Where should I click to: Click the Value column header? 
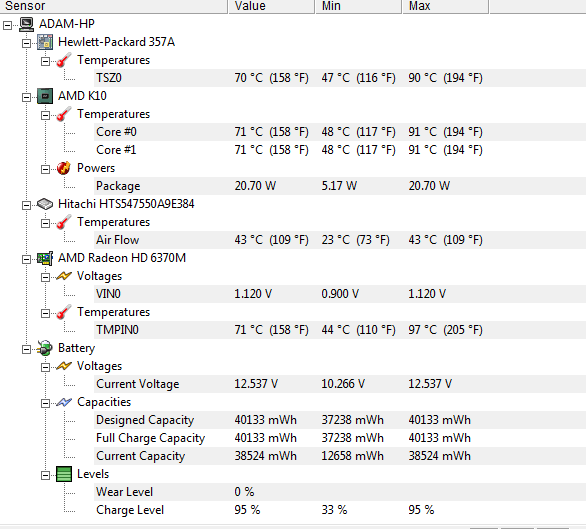(x=272, y=6)
